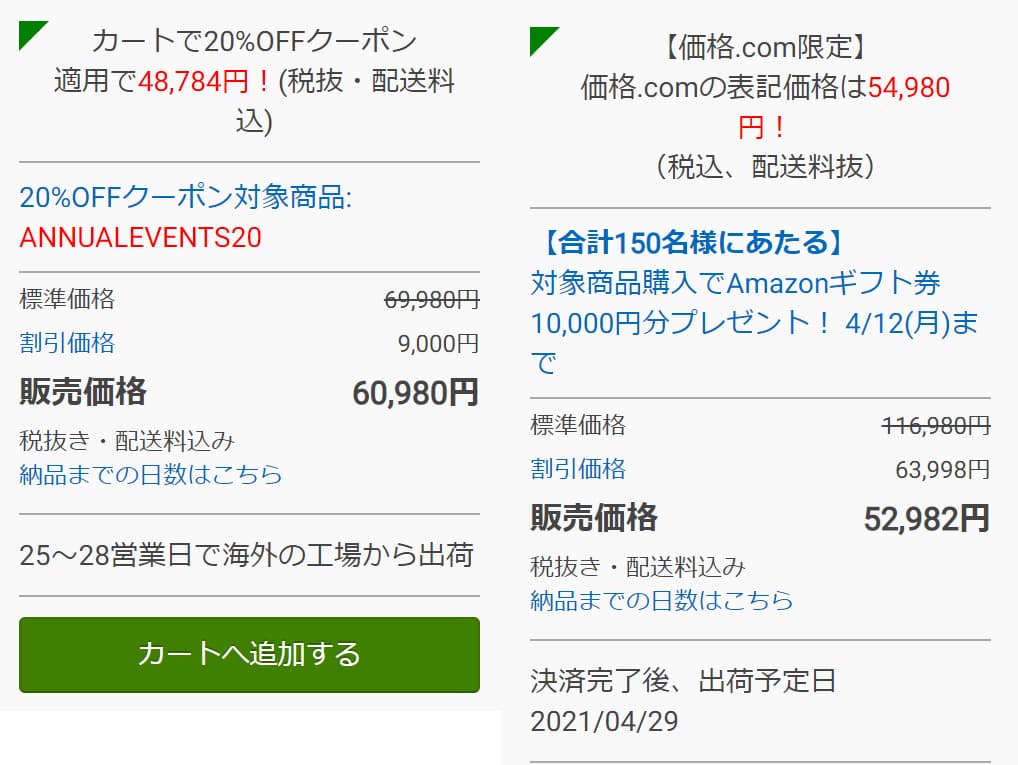Open the Amazonギフト券10,000円分プレゼント link
Screen dimensions: 1018x765
pyautogui.click(x=754, y=323)
